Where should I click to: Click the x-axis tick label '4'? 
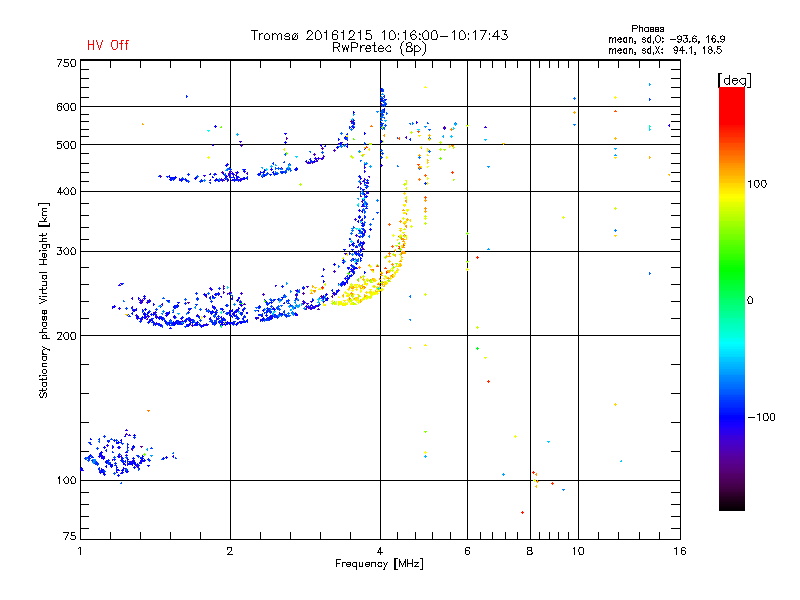pyautogui.click(x=380, y=551)
